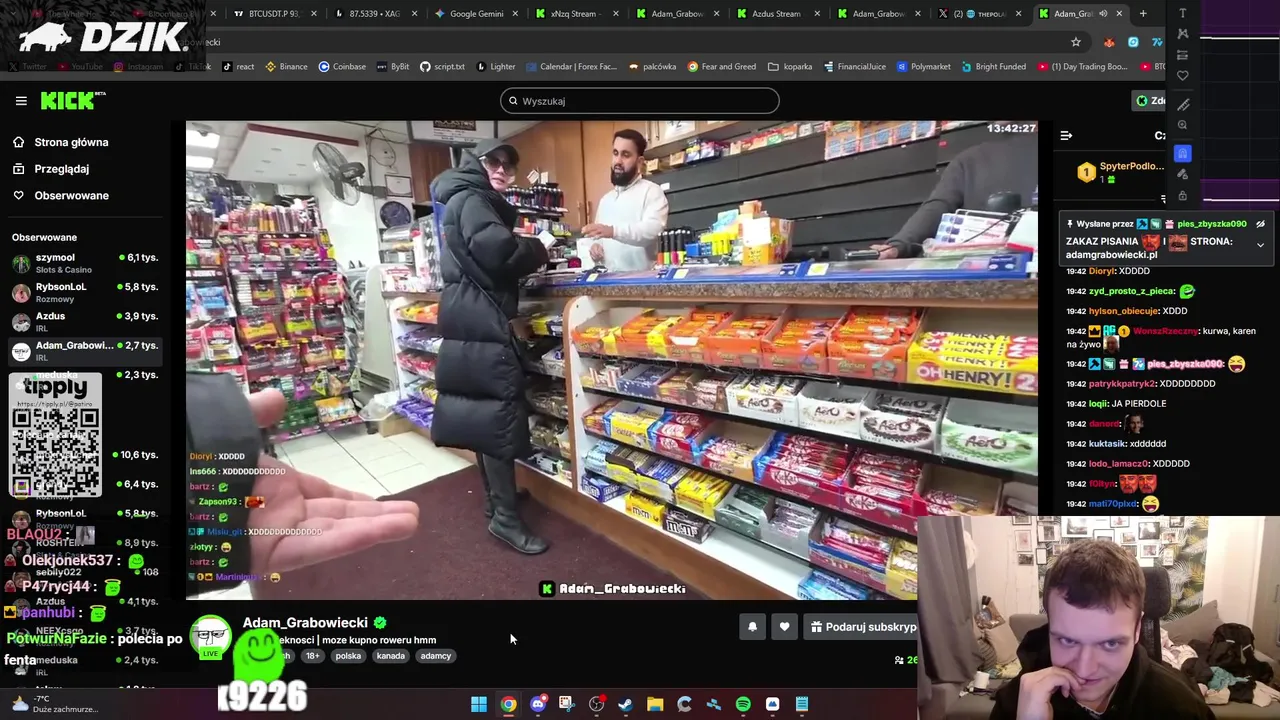This screenshot has width=1280, height=720.
Task: Open Steam from the taskbar
Action: tap(626, 704)
